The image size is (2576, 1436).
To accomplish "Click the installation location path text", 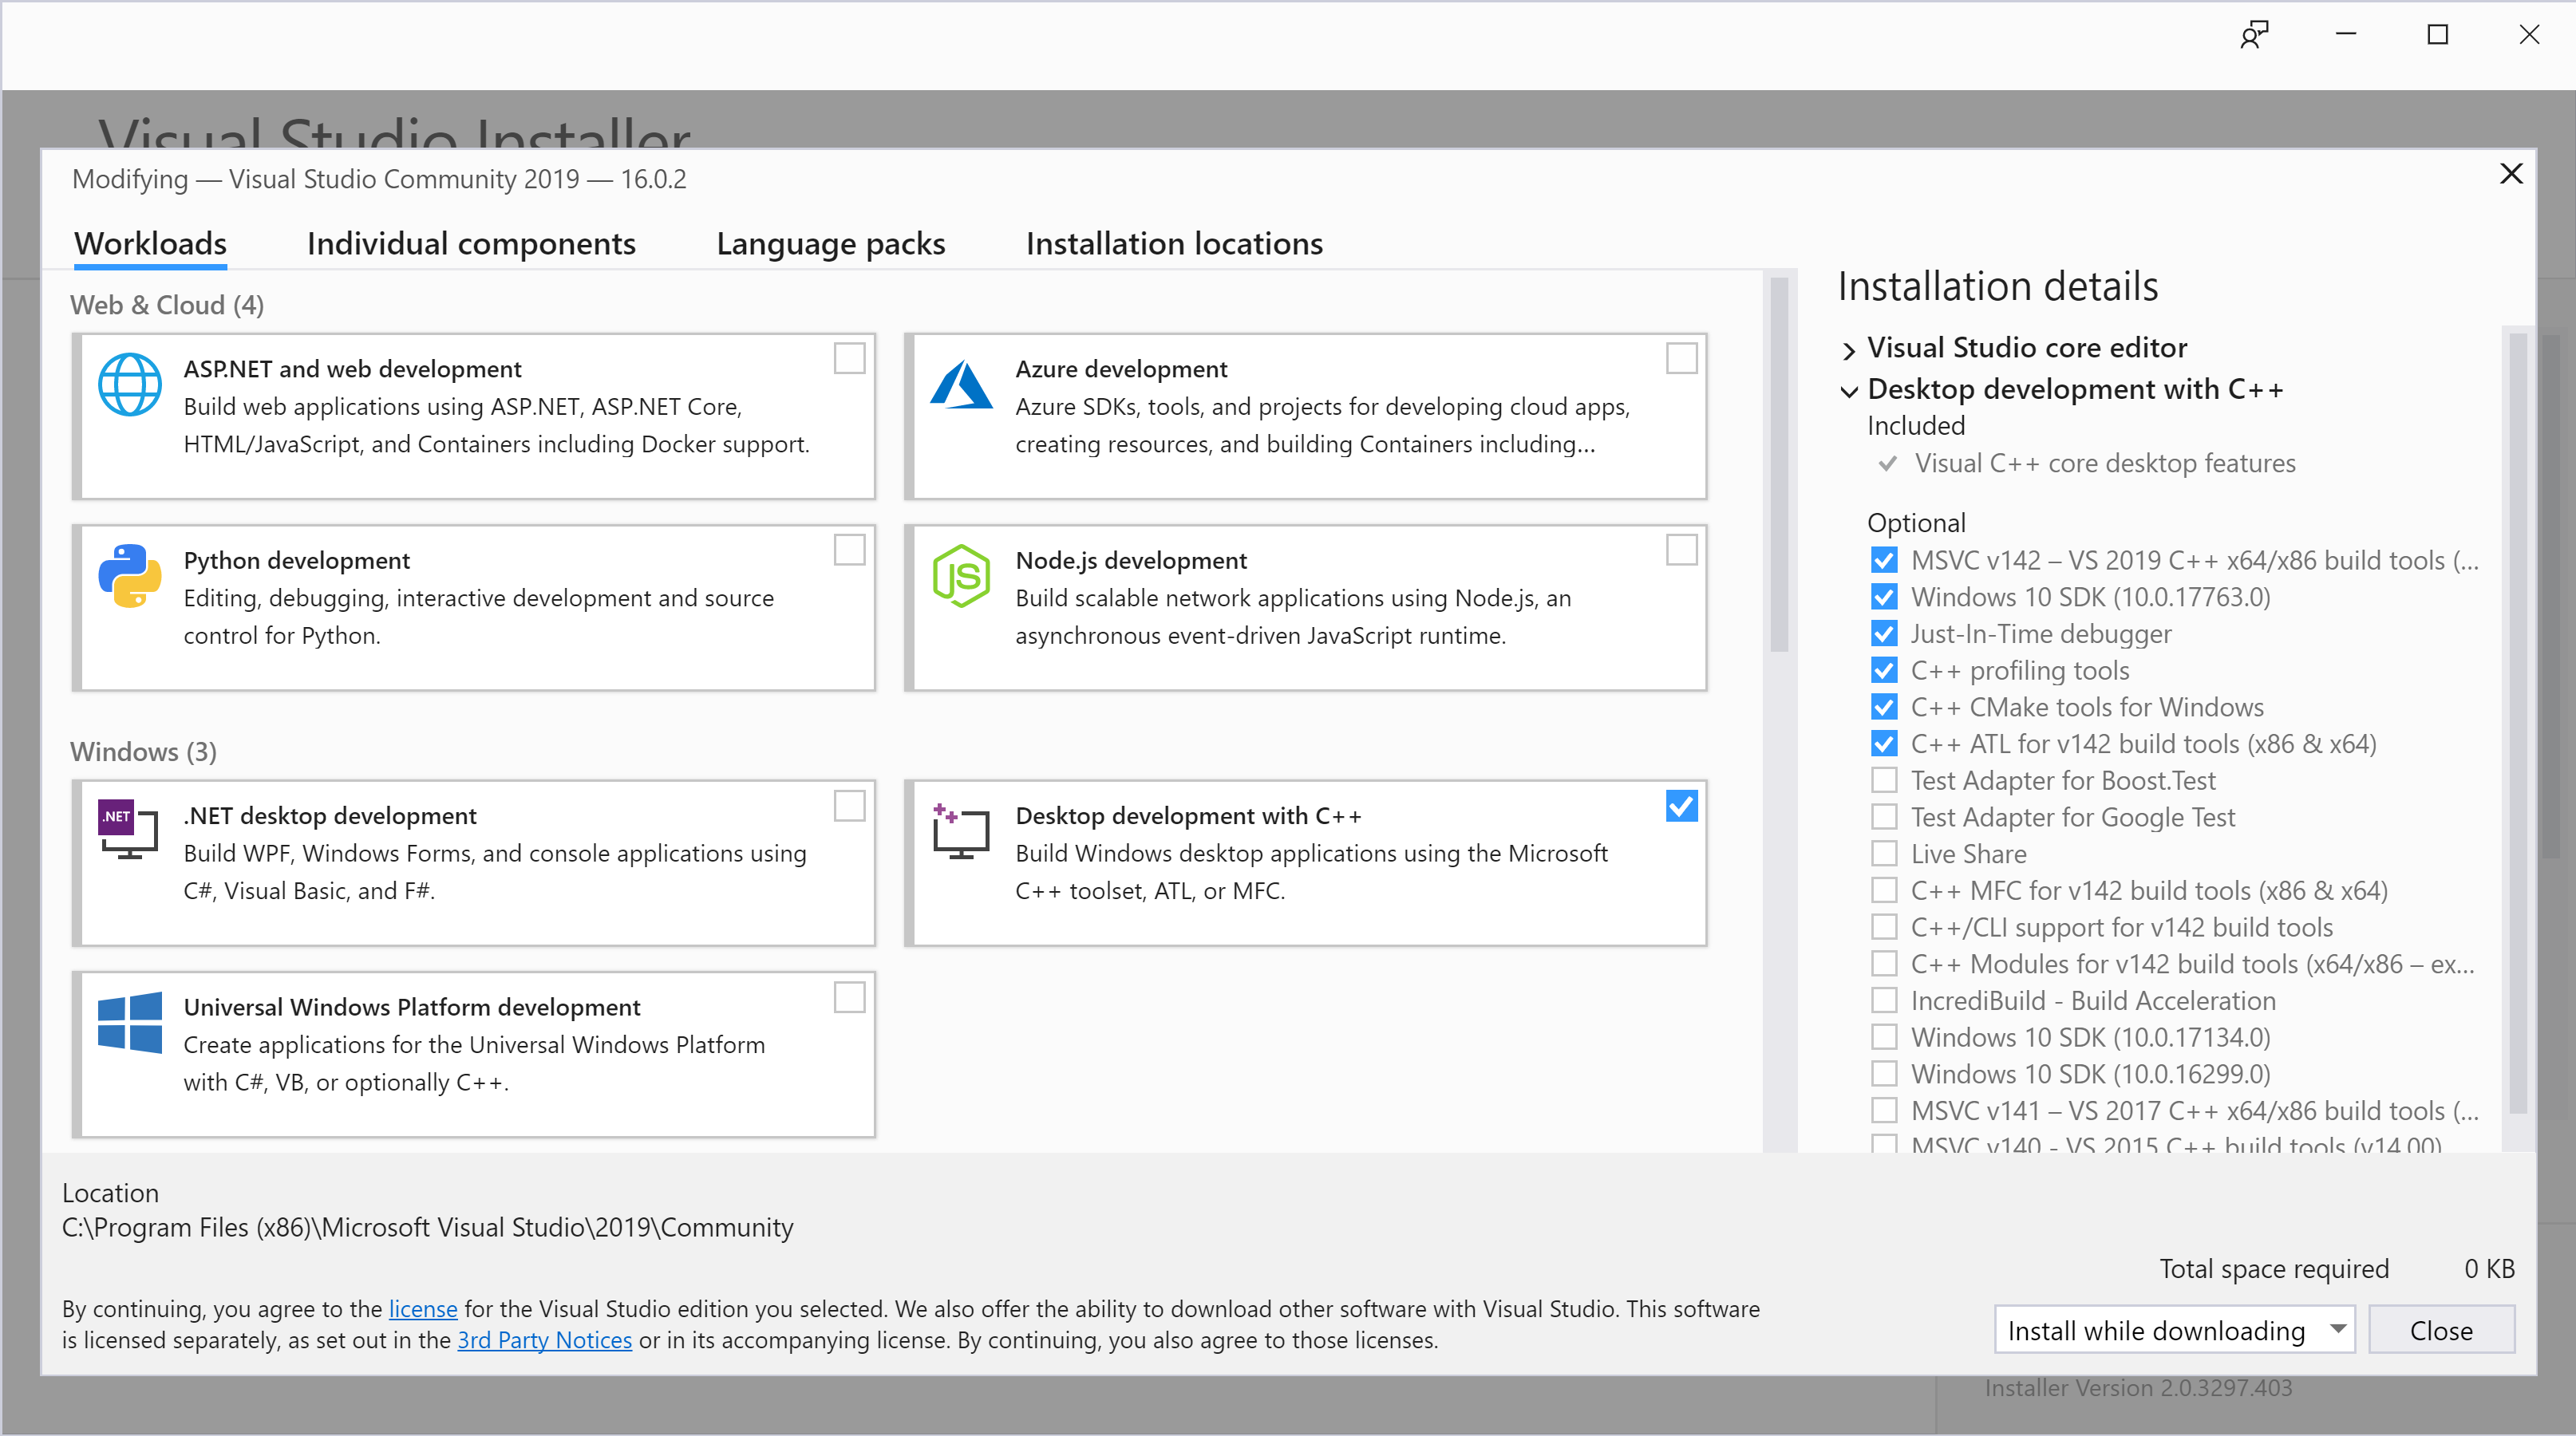I will pyautogui.click(x=428, y=1227).
